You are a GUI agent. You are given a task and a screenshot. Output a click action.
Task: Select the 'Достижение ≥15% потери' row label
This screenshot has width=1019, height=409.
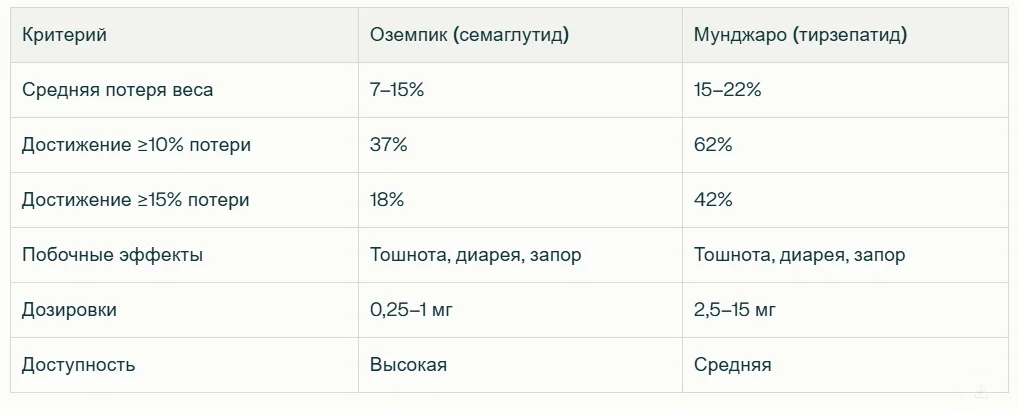pos(136,200)
